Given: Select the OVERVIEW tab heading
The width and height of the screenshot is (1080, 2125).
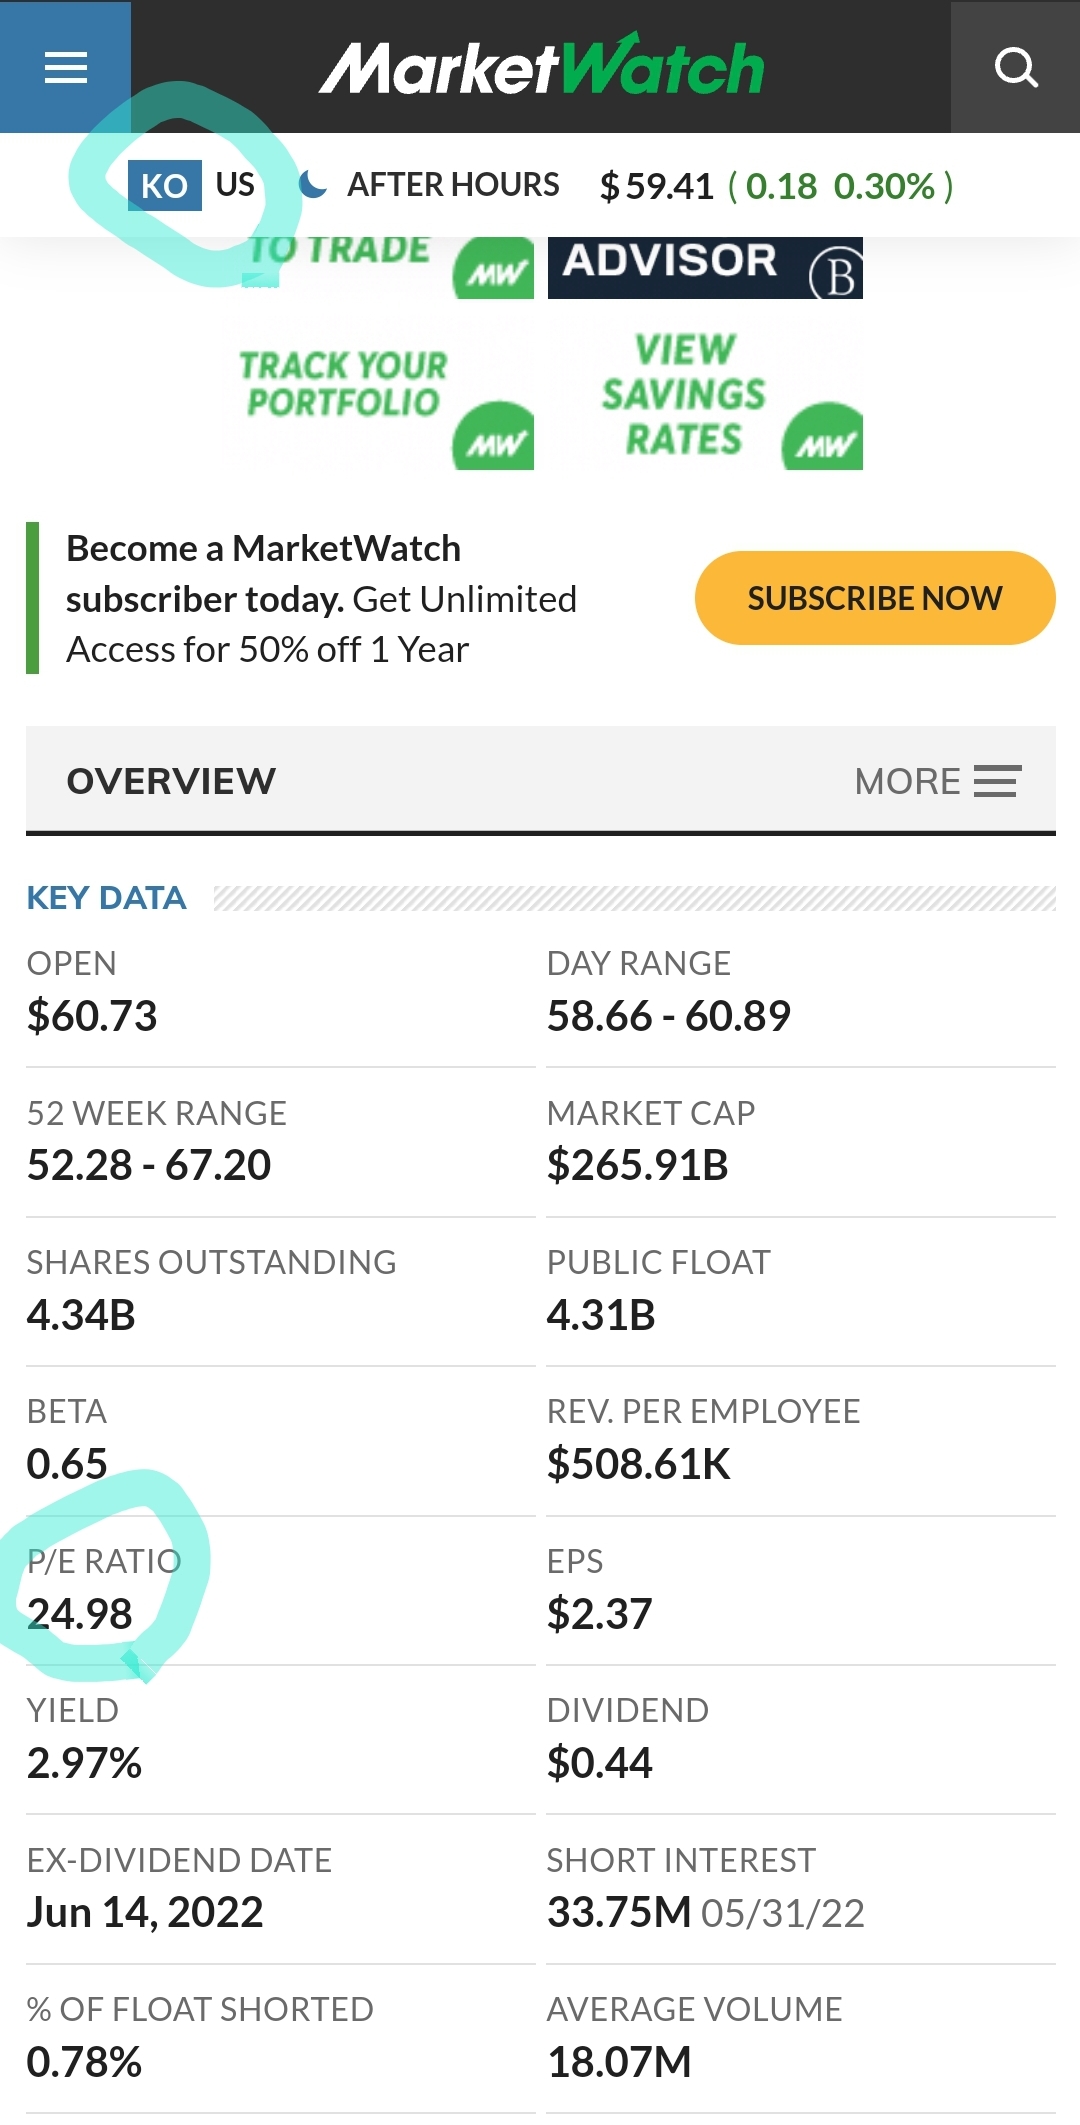Looking at the screenshot, I should 171,781.
